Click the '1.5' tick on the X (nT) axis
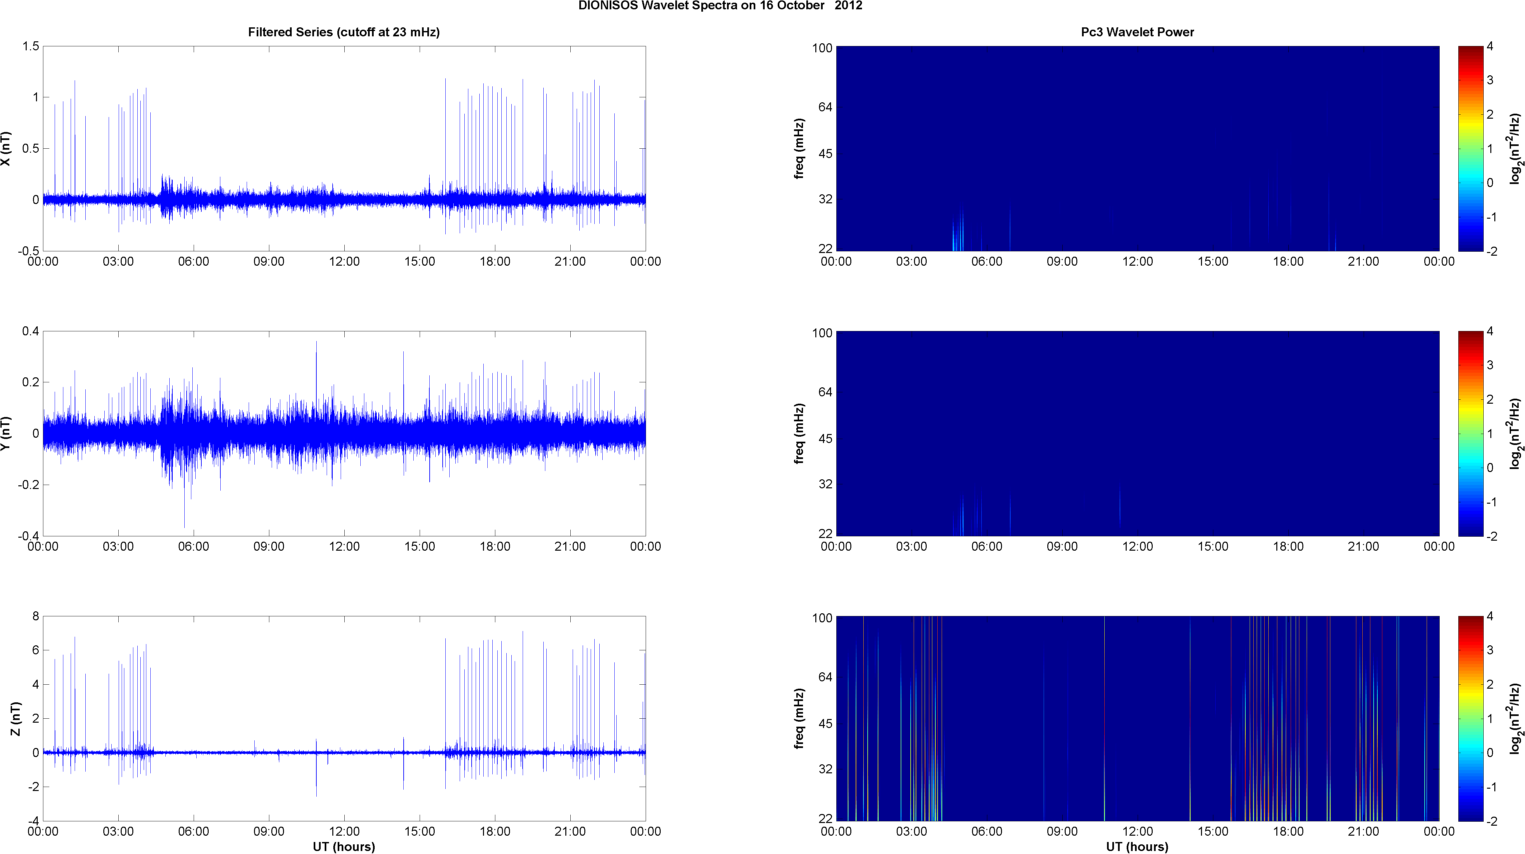1525x854 pixels. [30, 47]
